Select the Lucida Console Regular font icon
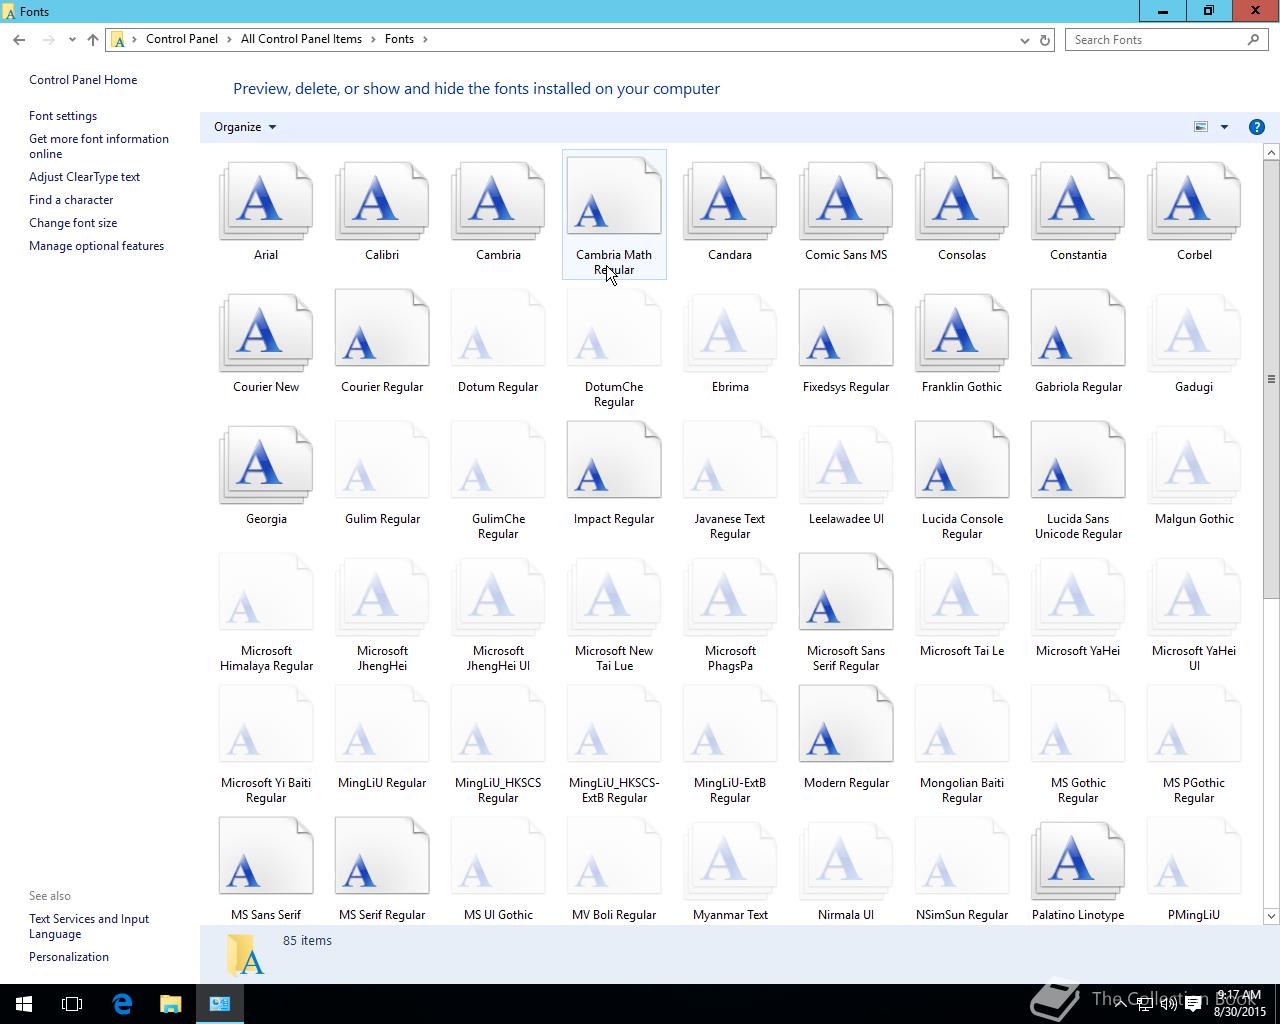The height and width of the screenshot is (1024, 1280). point(962,462)
